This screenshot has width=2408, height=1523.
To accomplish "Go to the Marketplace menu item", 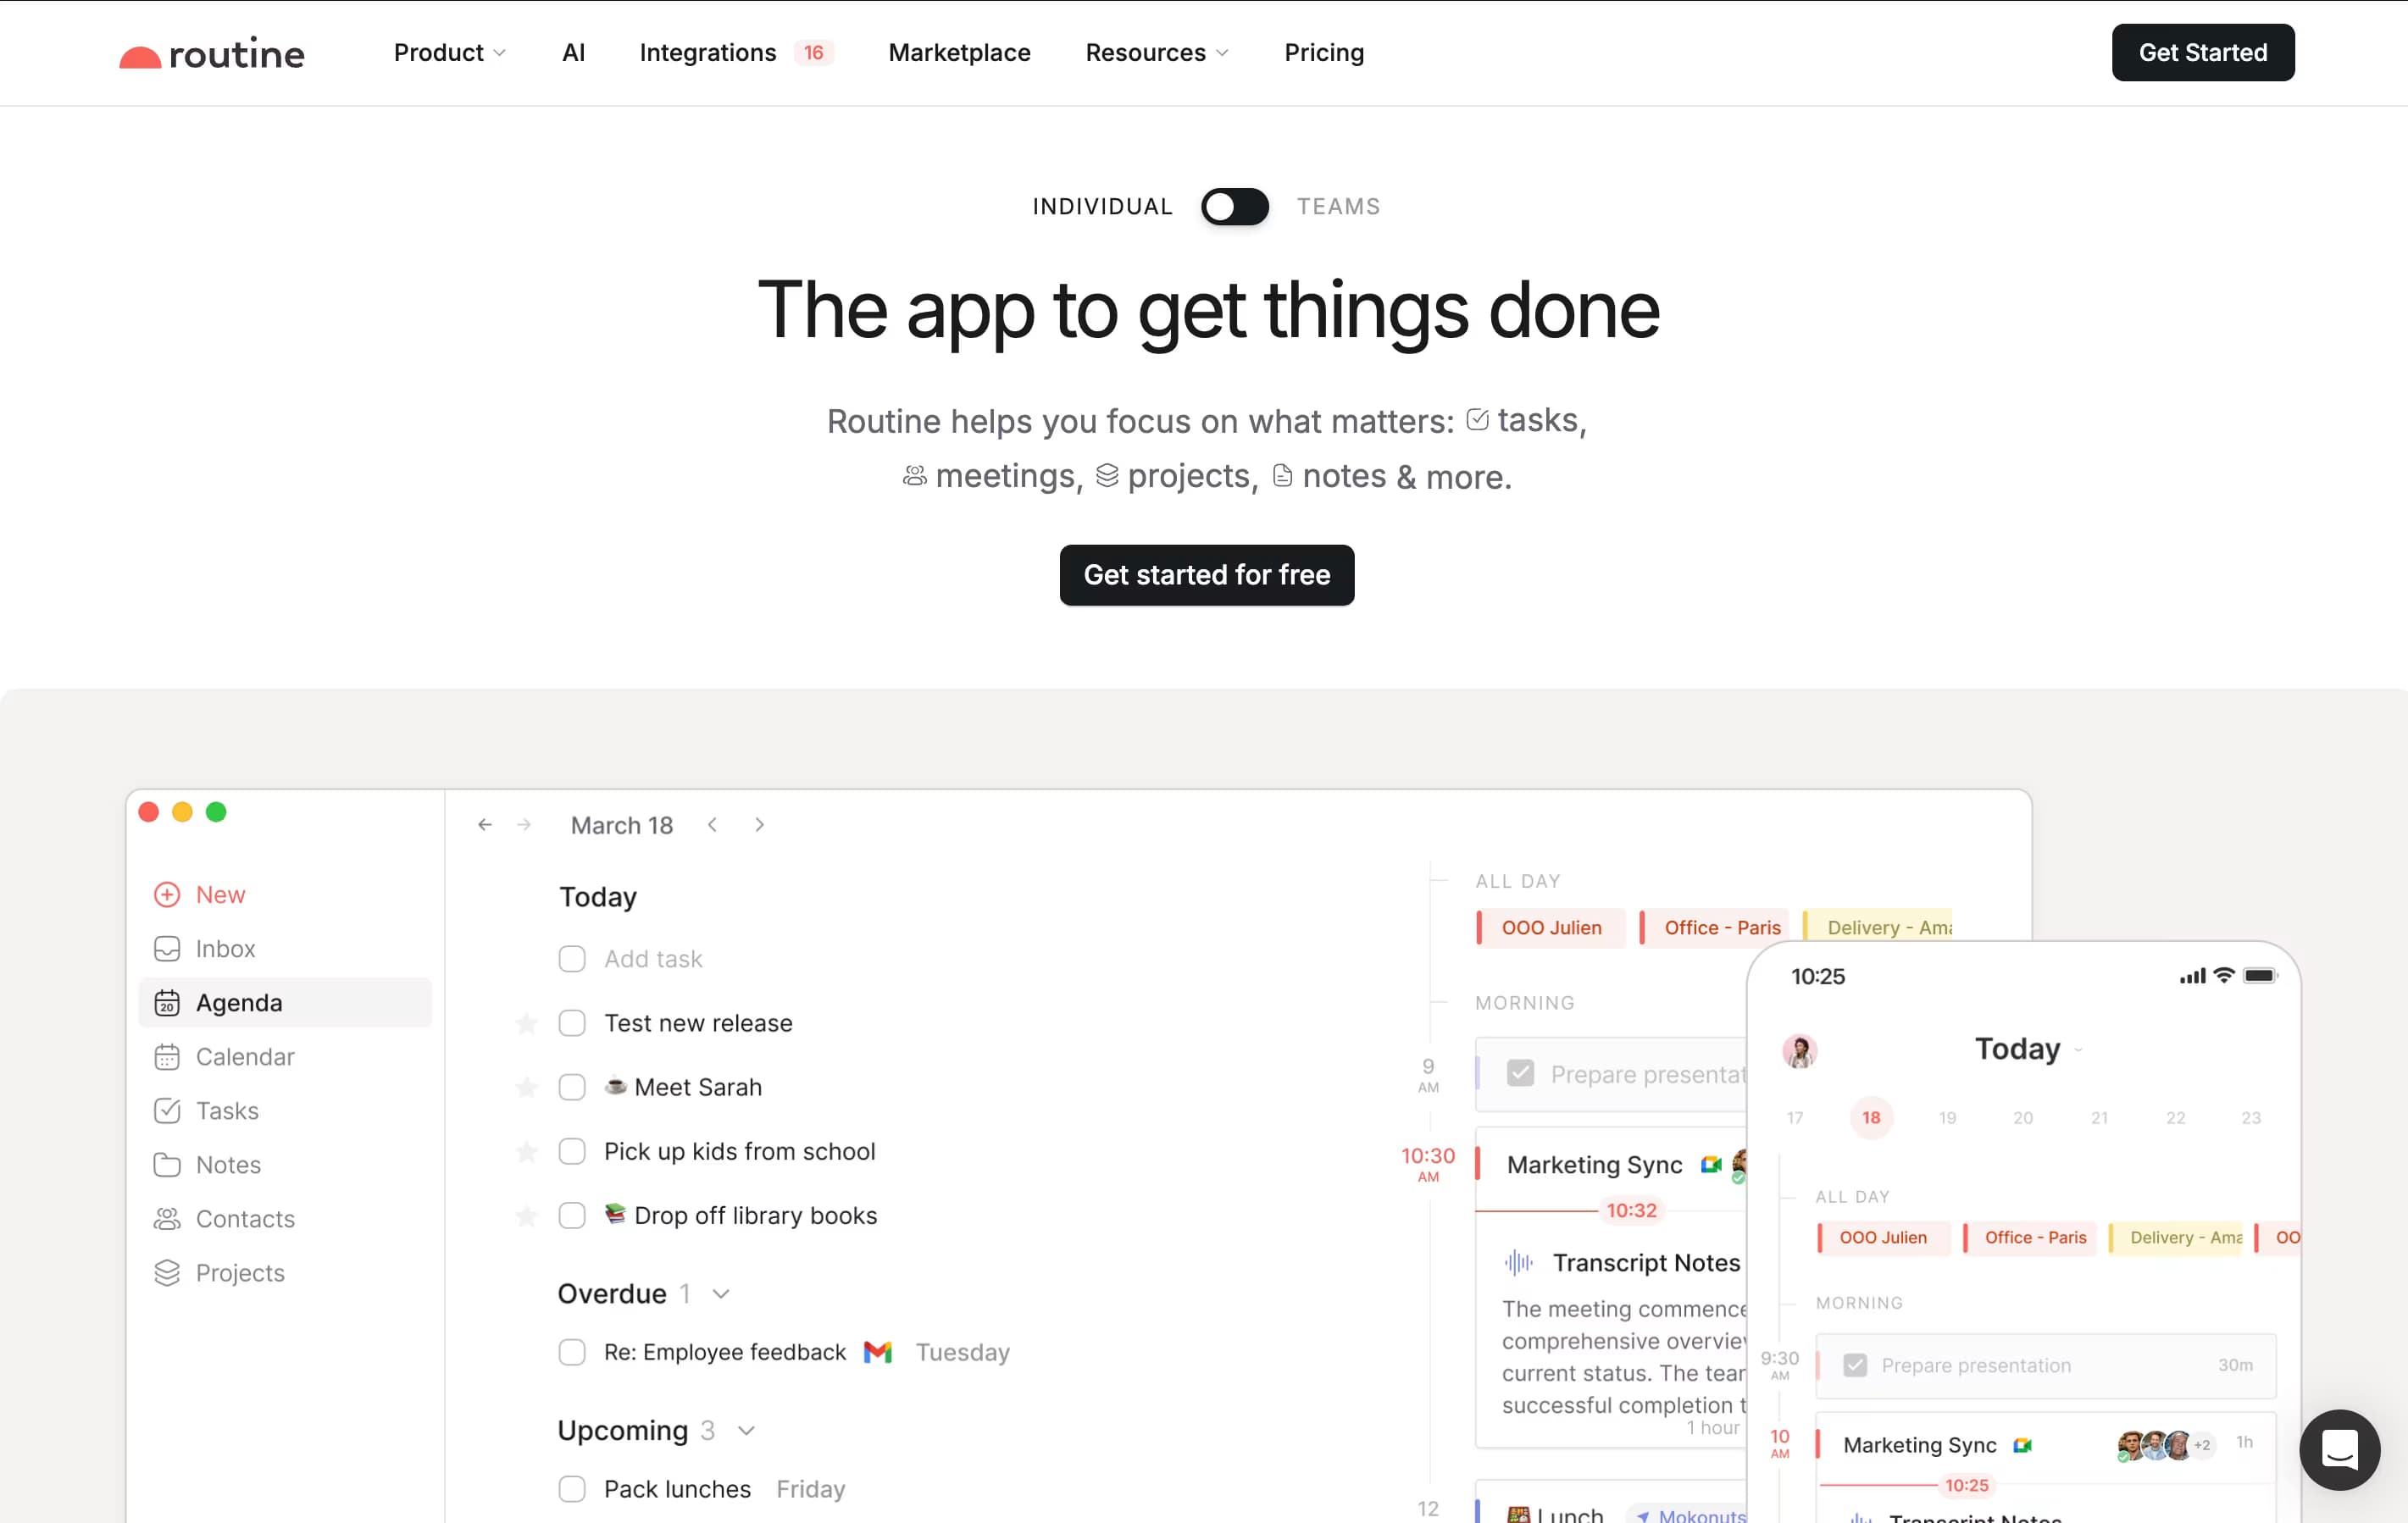I will [x=959, y=52].
